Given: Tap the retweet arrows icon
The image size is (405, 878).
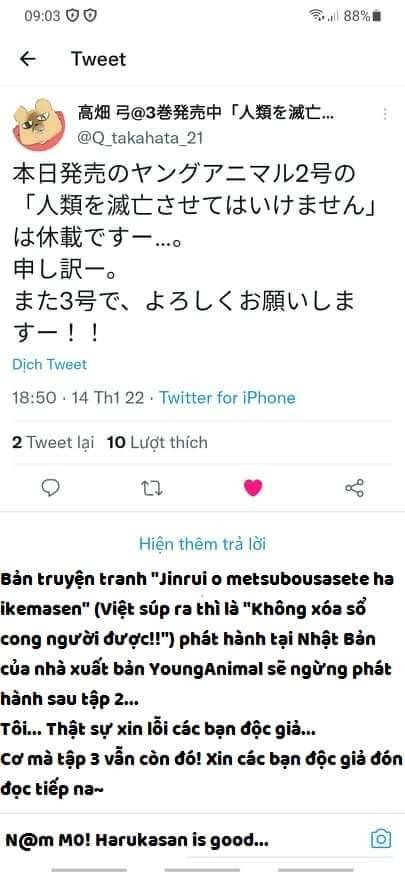Looking at the screenshot, I should click(152, 488).
